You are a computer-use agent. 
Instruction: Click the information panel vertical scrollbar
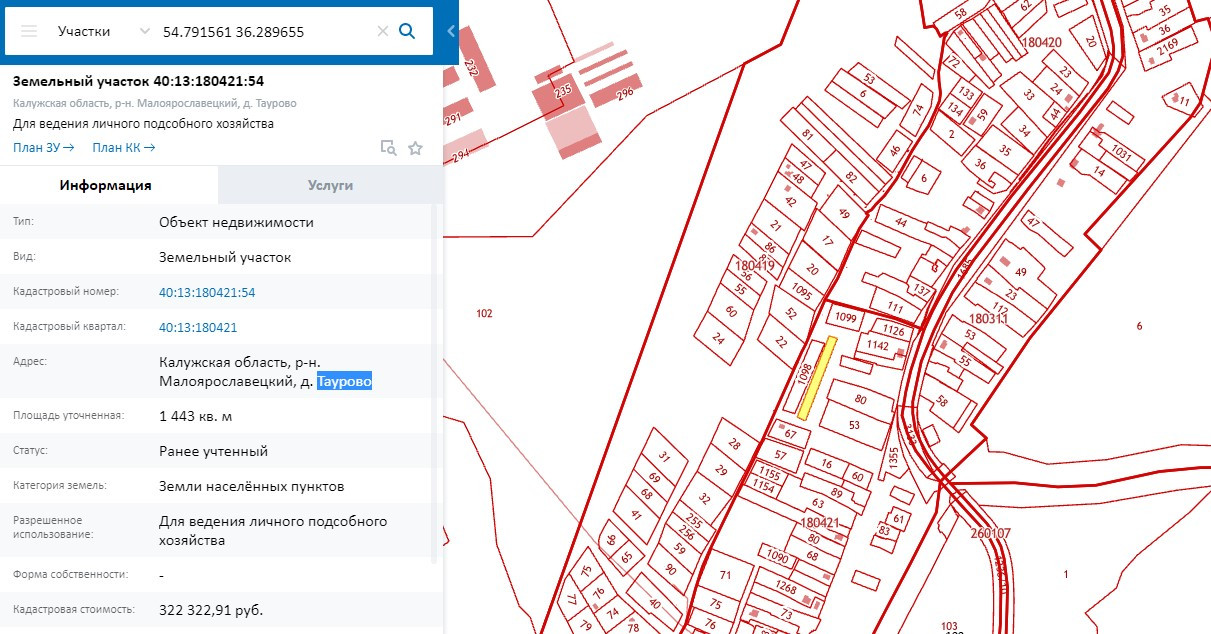tap(435, 380)
